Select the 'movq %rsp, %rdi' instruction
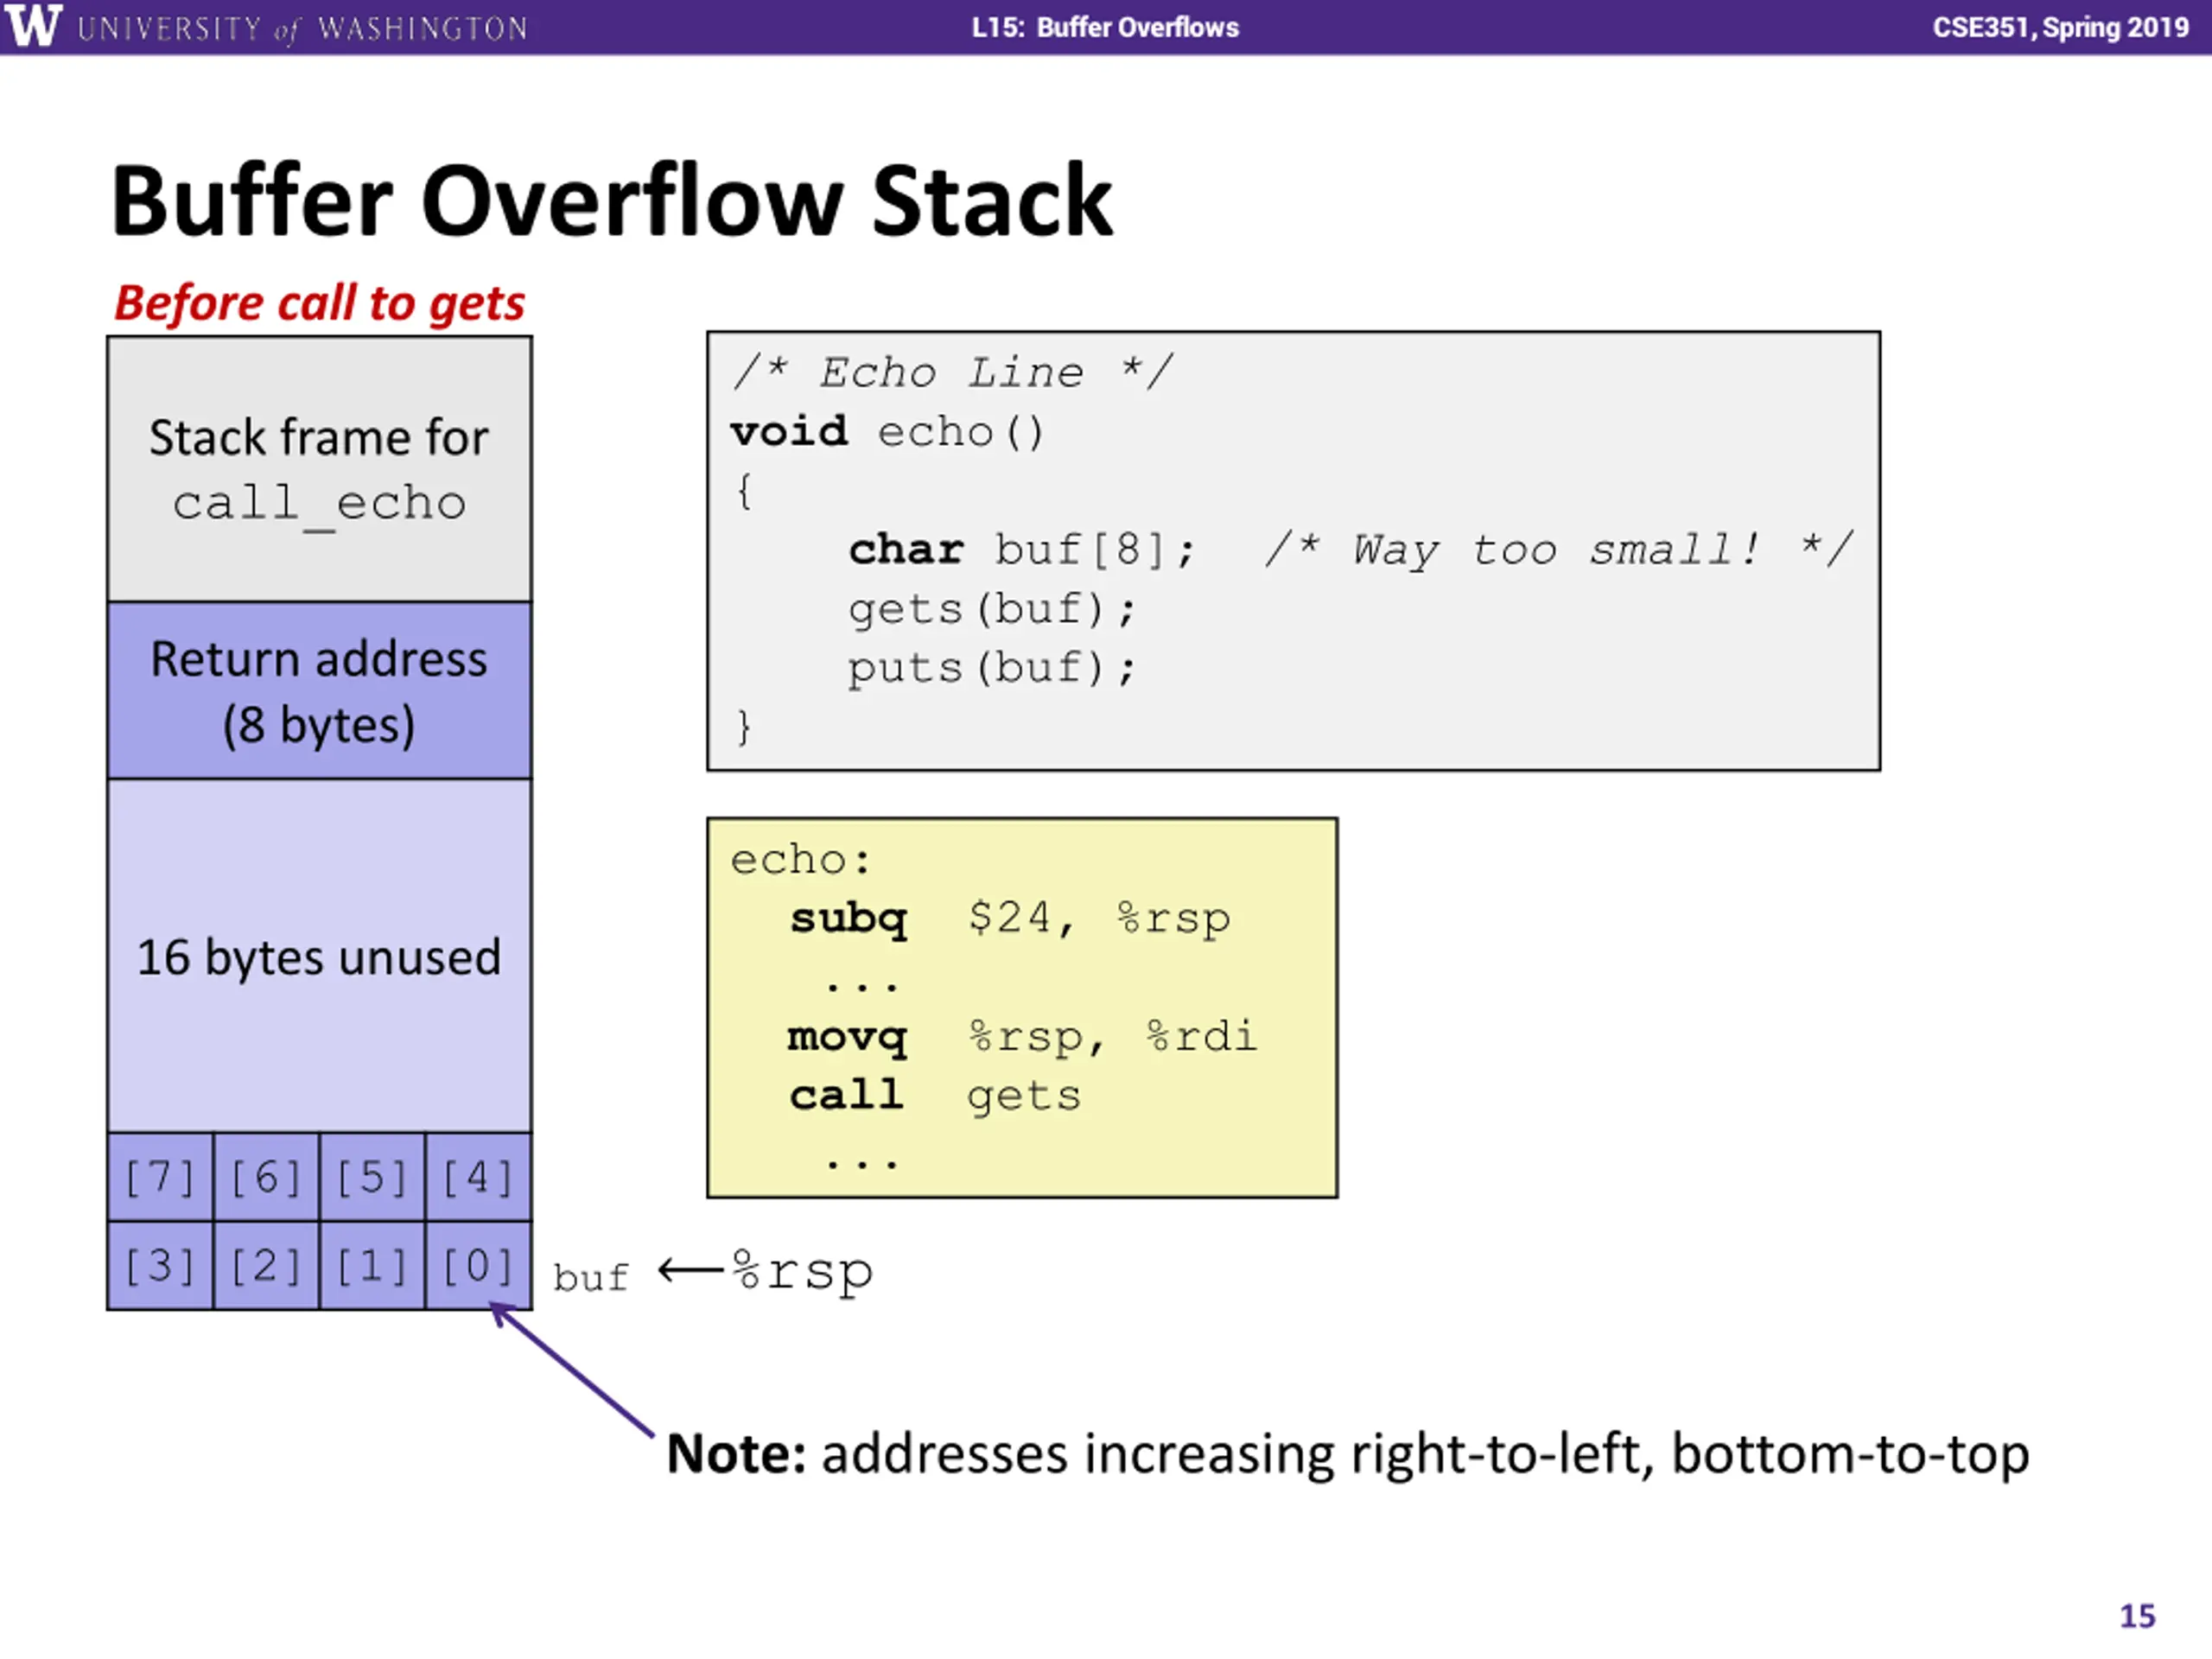2212x1659 pixels. coord(1022,1036)
